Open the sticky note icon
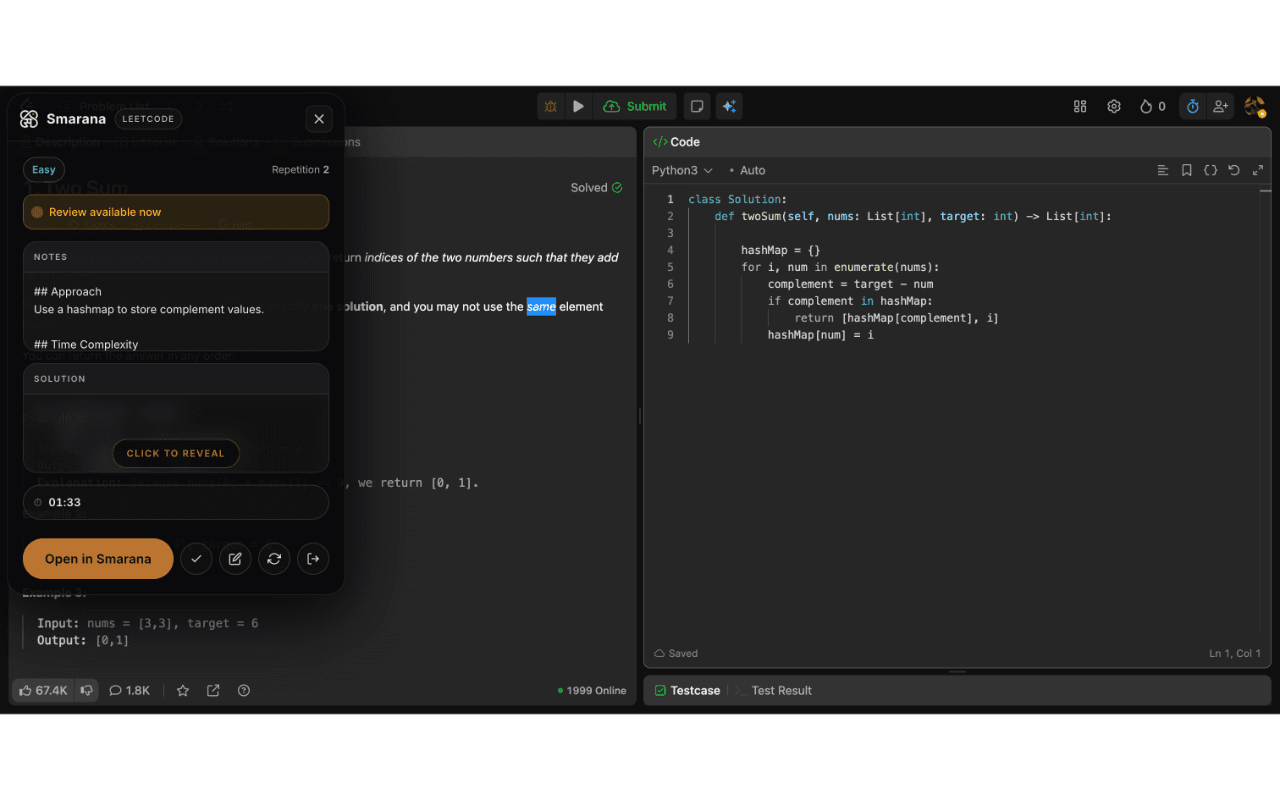 [x=696, y=106]
